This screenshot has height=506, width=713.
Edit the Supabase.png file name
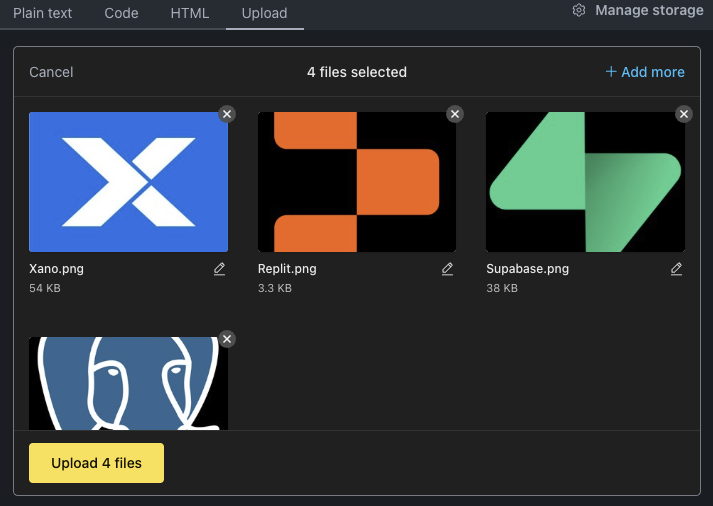point(676,269)
